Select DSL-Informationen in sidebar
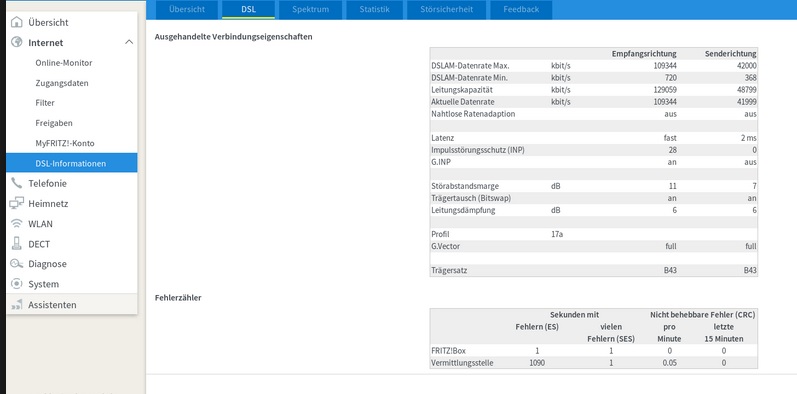797x394 pixels. 72,163
